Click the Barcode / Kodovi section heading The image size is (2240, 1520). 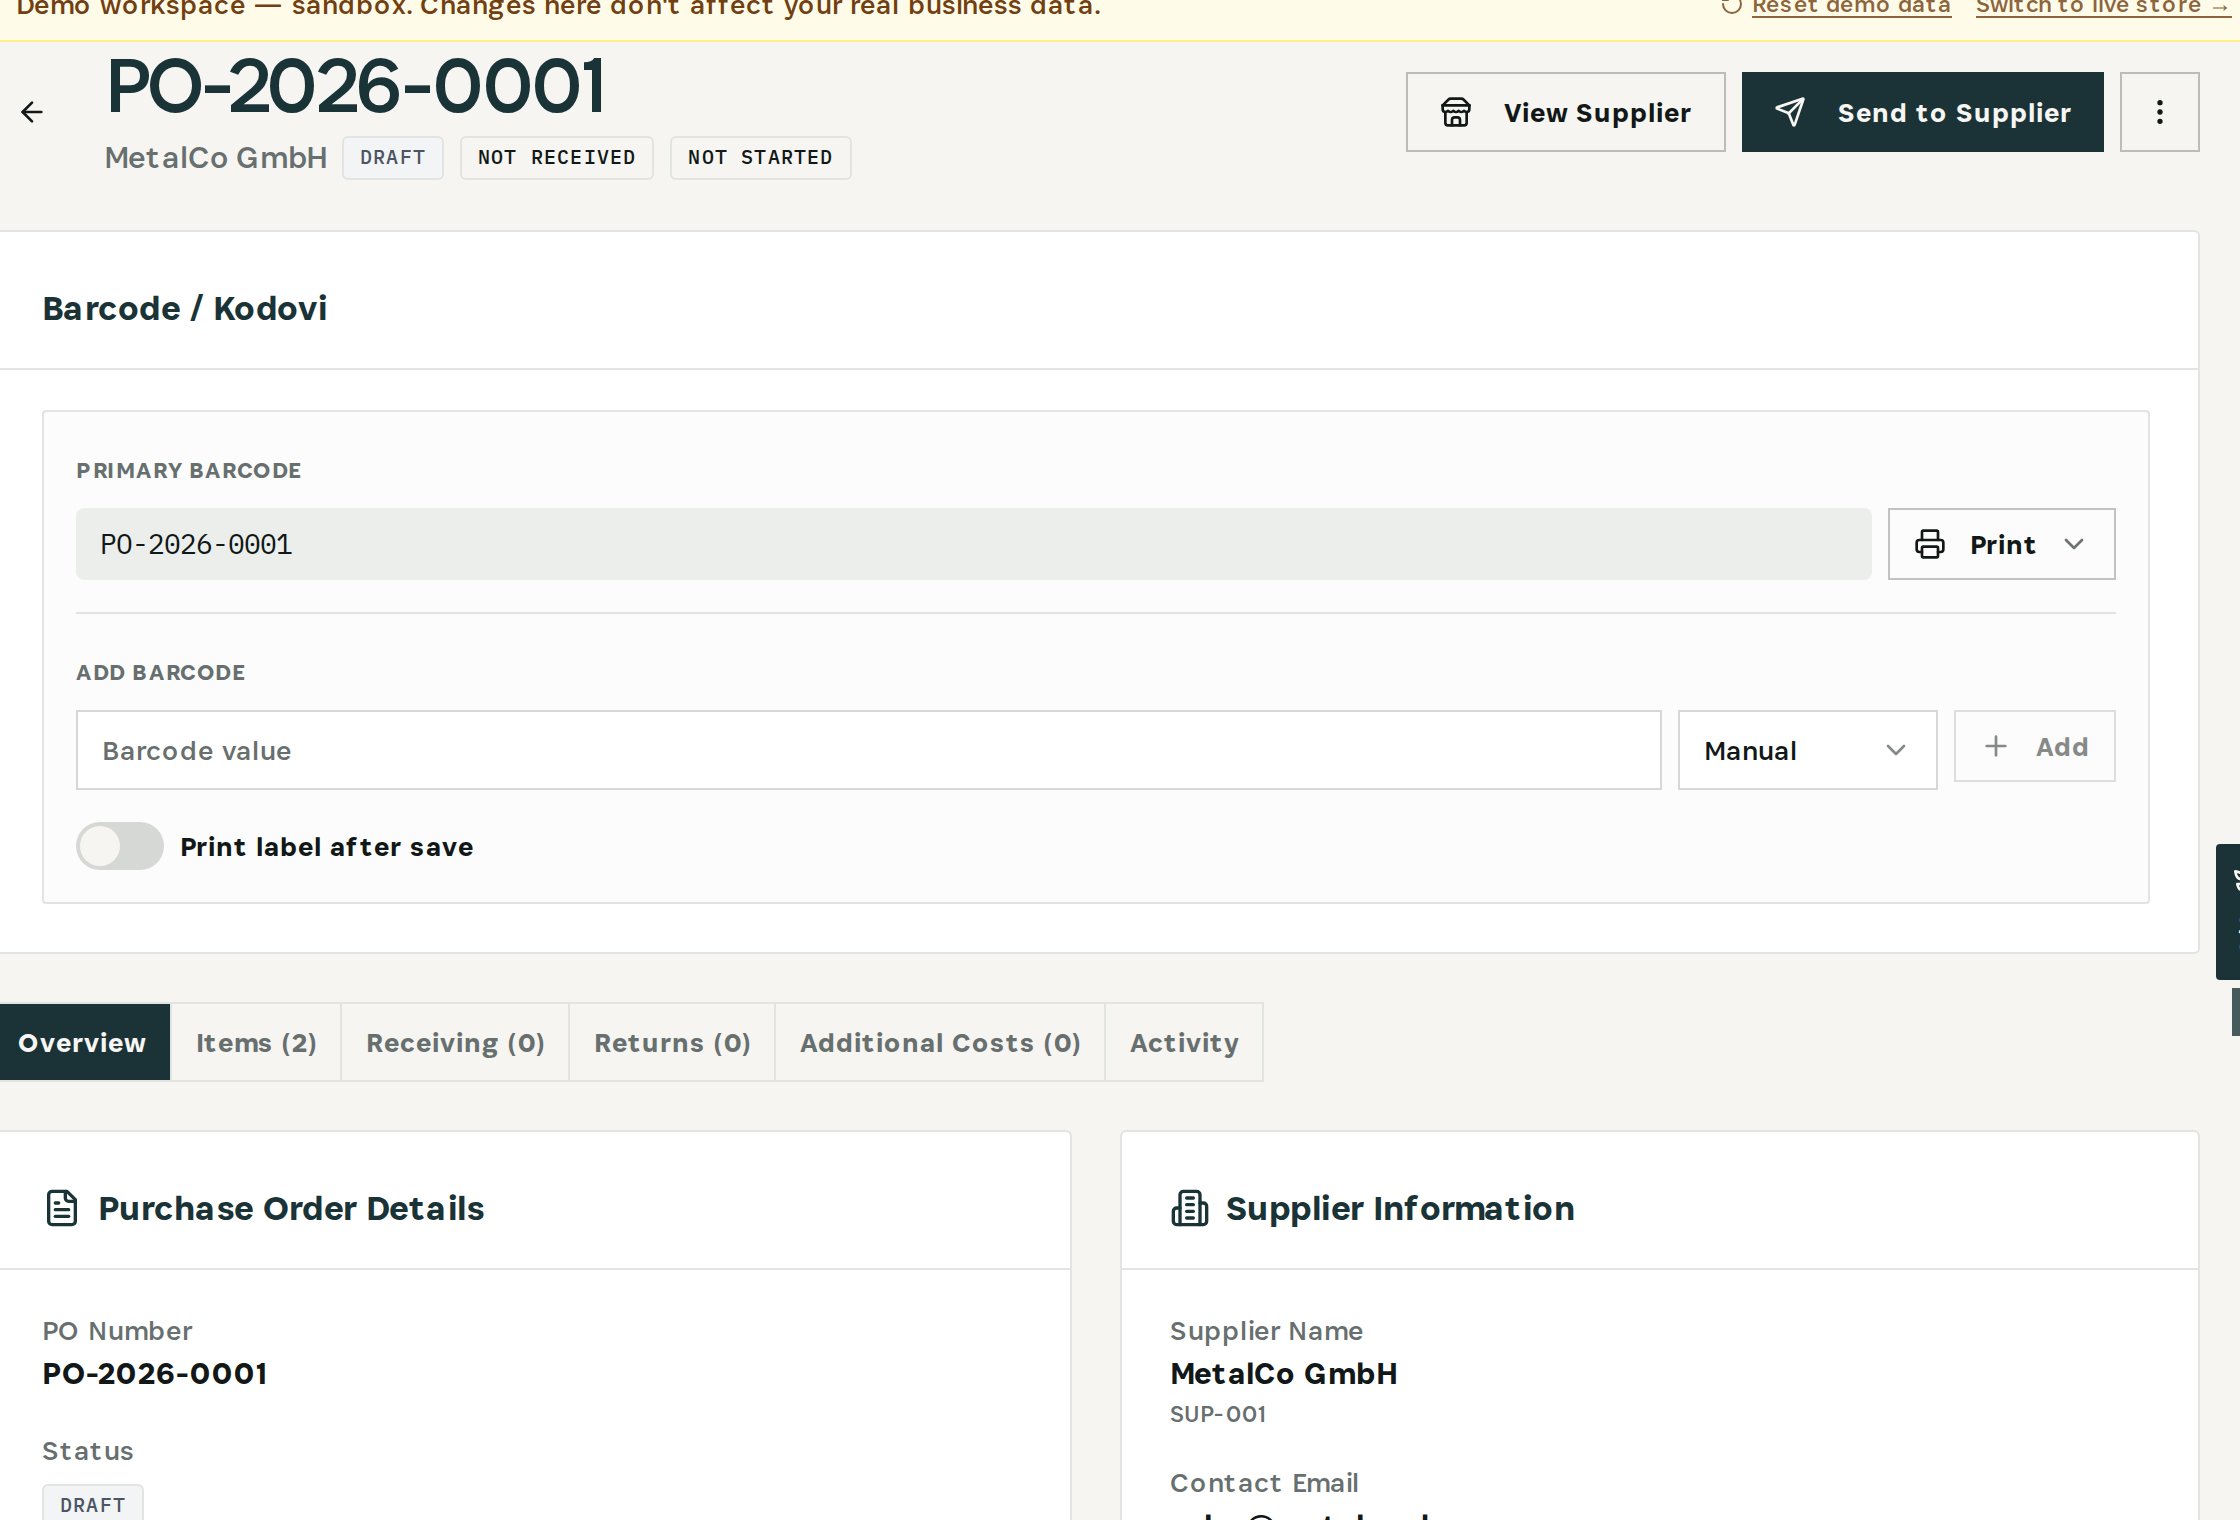[185, 308]
